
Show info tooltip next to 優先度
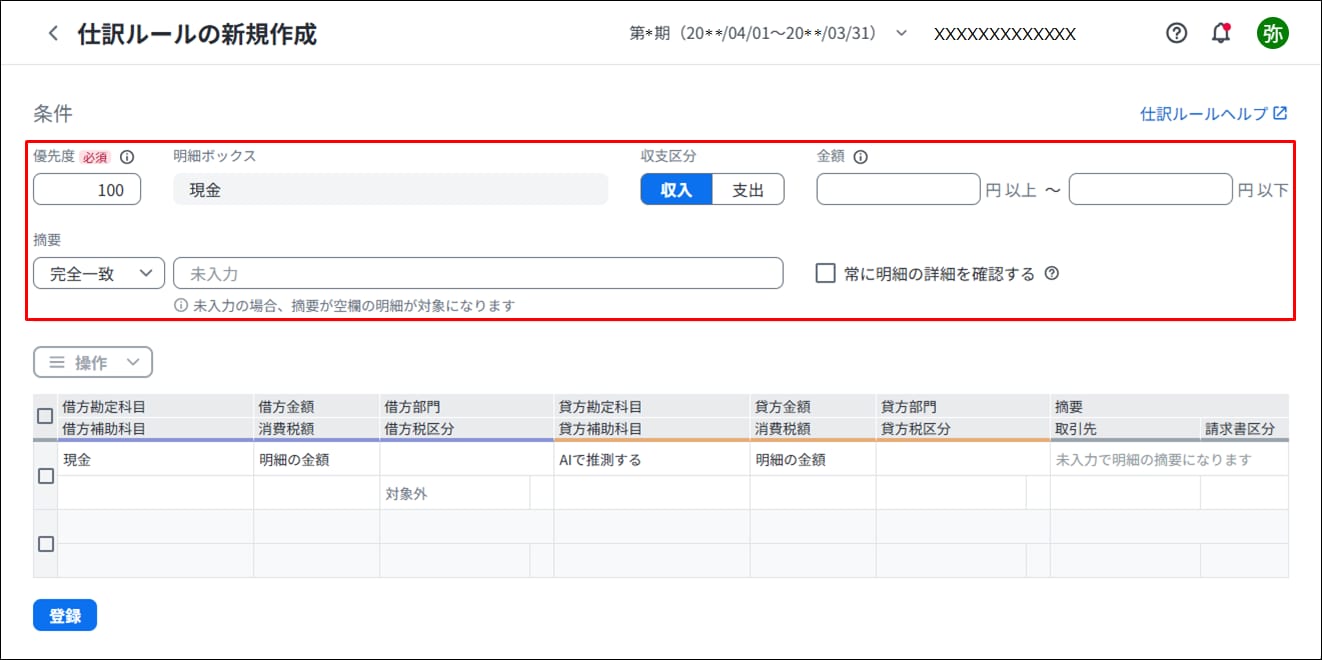(x=127, y=157)
